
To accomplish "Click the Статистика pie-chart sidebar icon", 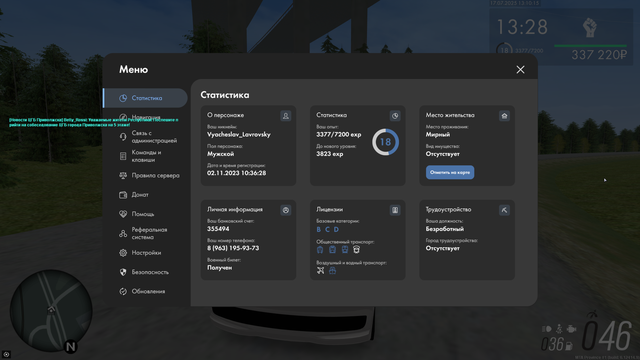I will 123,98.
